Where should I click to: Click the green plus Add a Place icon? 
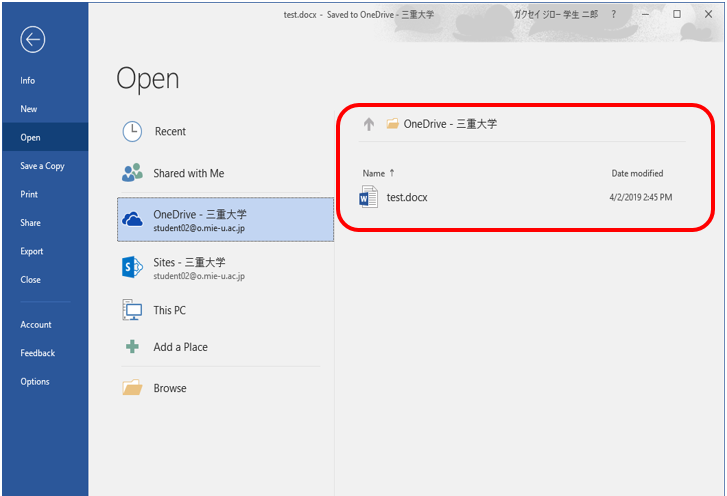133,346
